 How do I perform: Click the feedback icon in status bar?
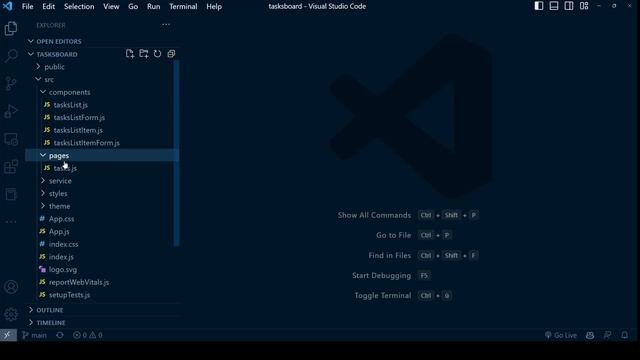pos(607,335)
